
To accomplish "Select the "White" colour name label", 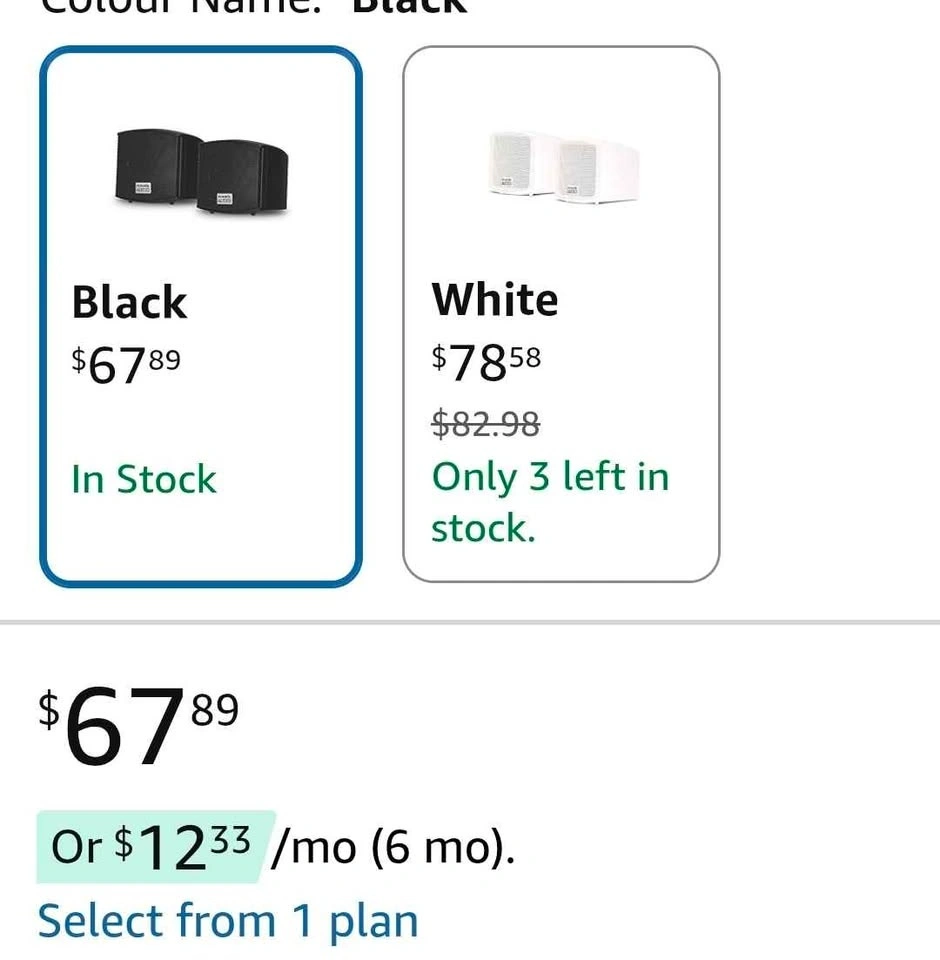I will [495, 300].
